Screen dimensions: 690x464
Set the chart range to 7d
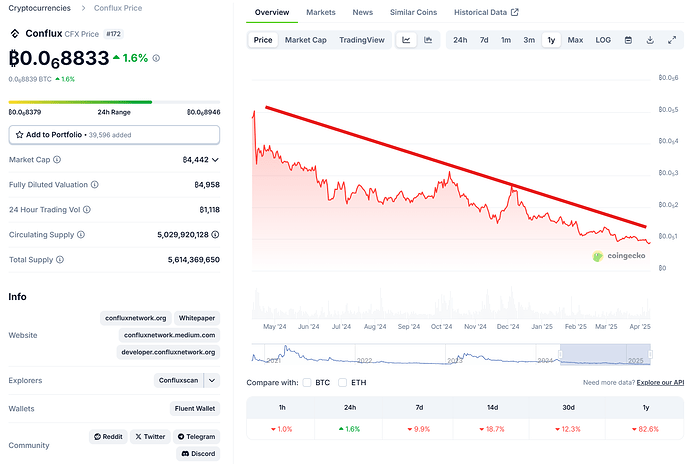pyautogui.click(x=484, y=40)
